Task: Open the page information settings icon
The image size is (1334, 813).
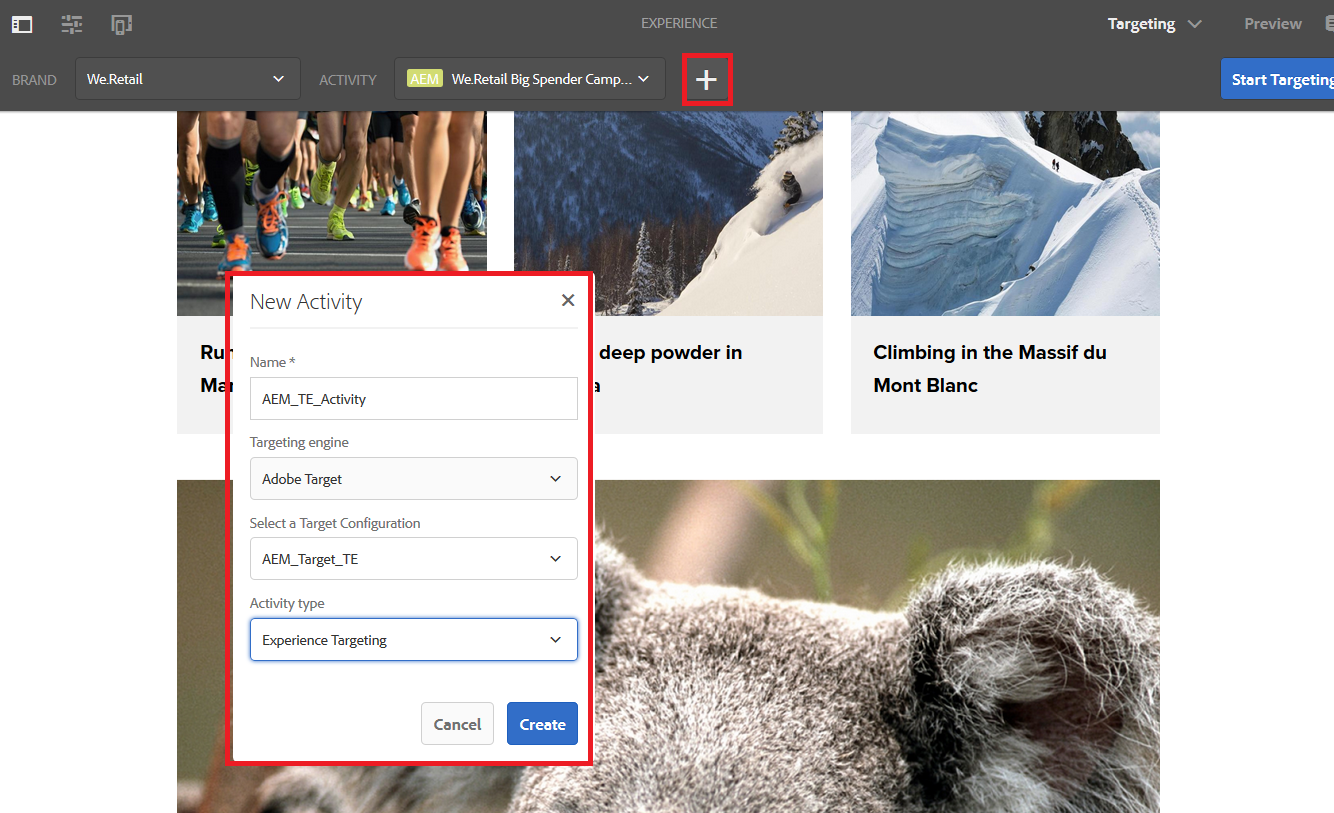Action: (72, 24)
